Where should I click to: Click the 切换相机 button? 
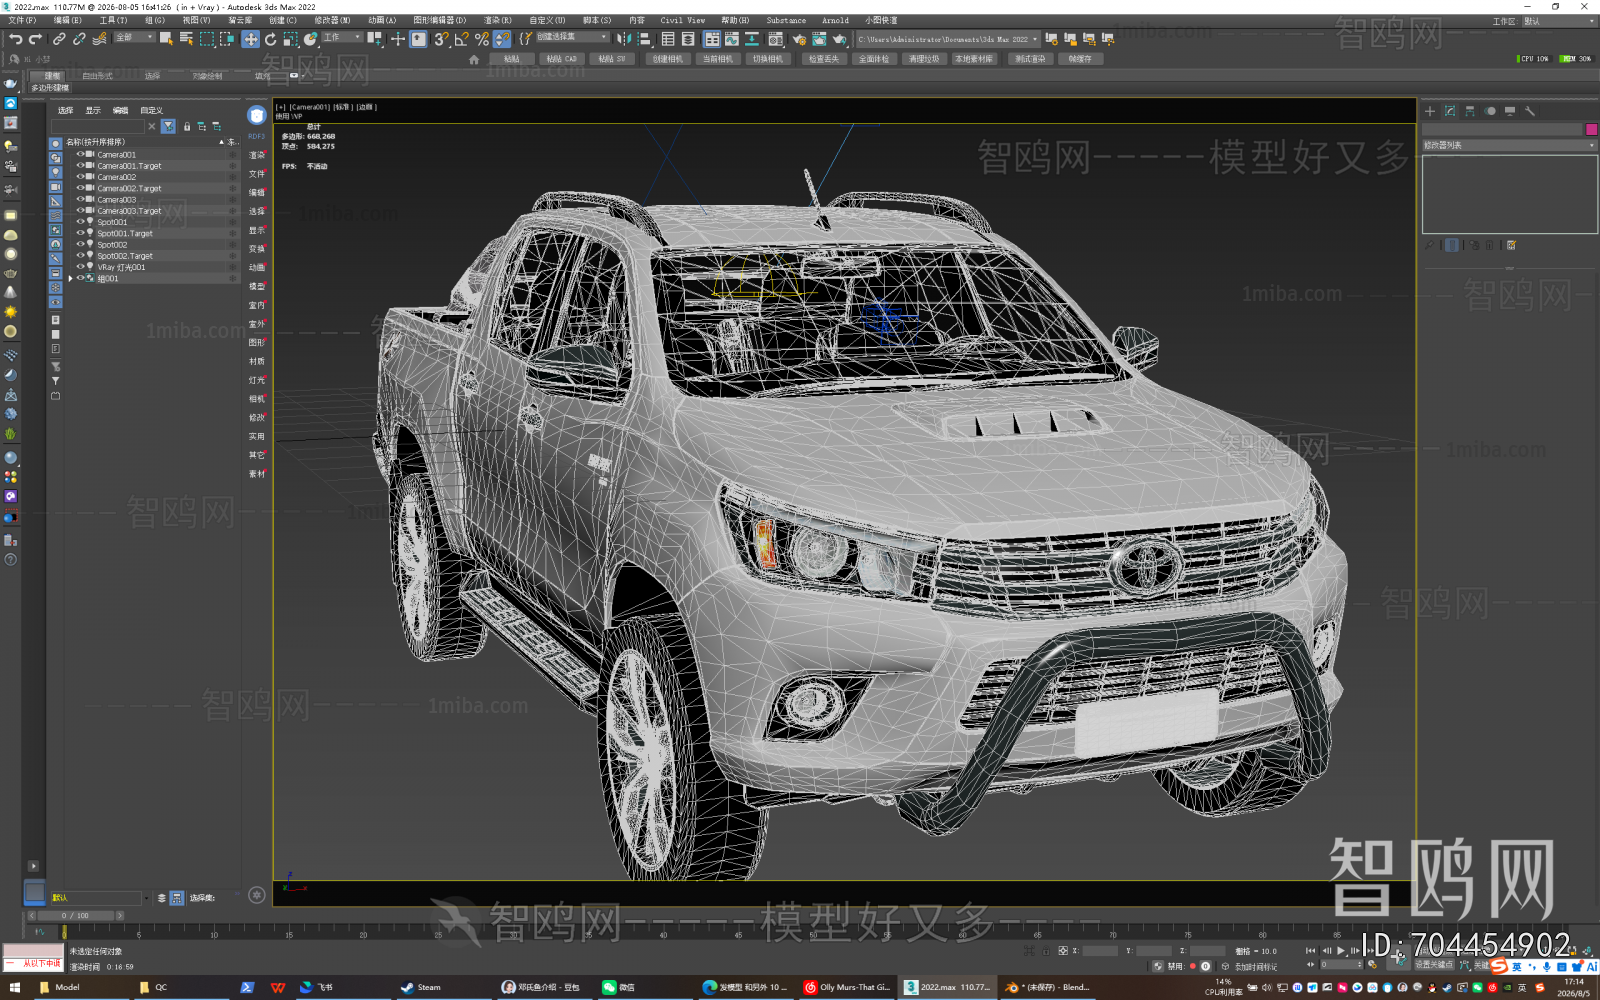(x=768, y=59)
